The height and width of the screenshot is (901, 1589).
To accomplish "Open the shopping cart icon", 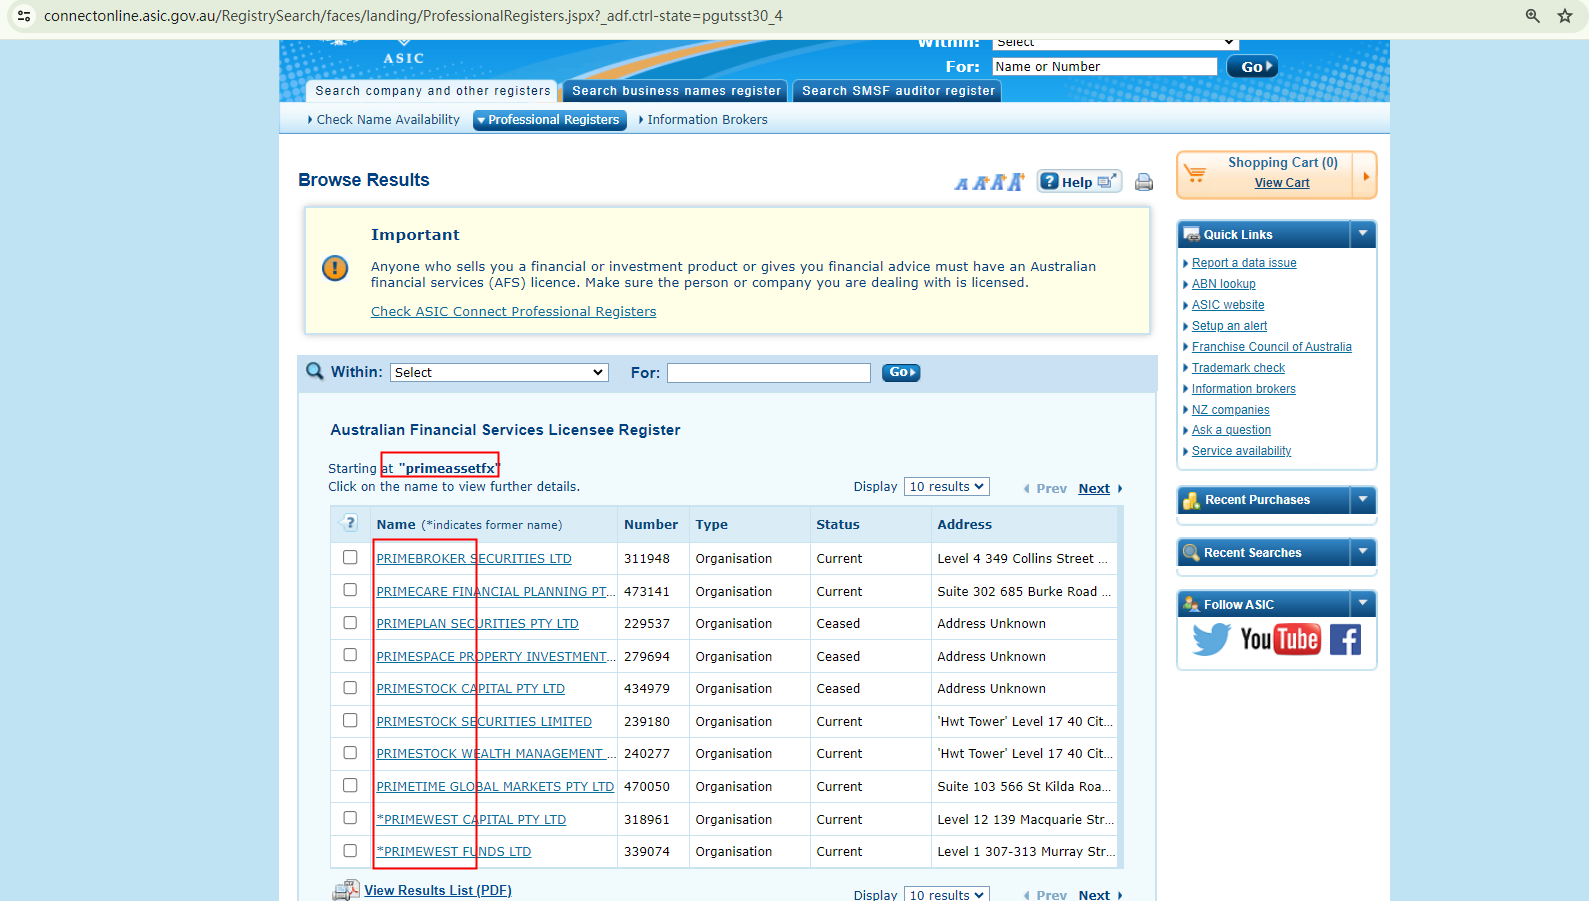I will click(1195, 173).
